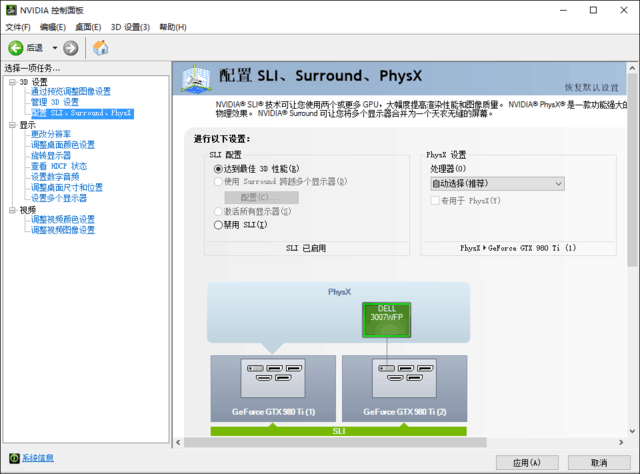640x474 pixels.
Task: Click the green SLI bridge bar
Action: 339,431
